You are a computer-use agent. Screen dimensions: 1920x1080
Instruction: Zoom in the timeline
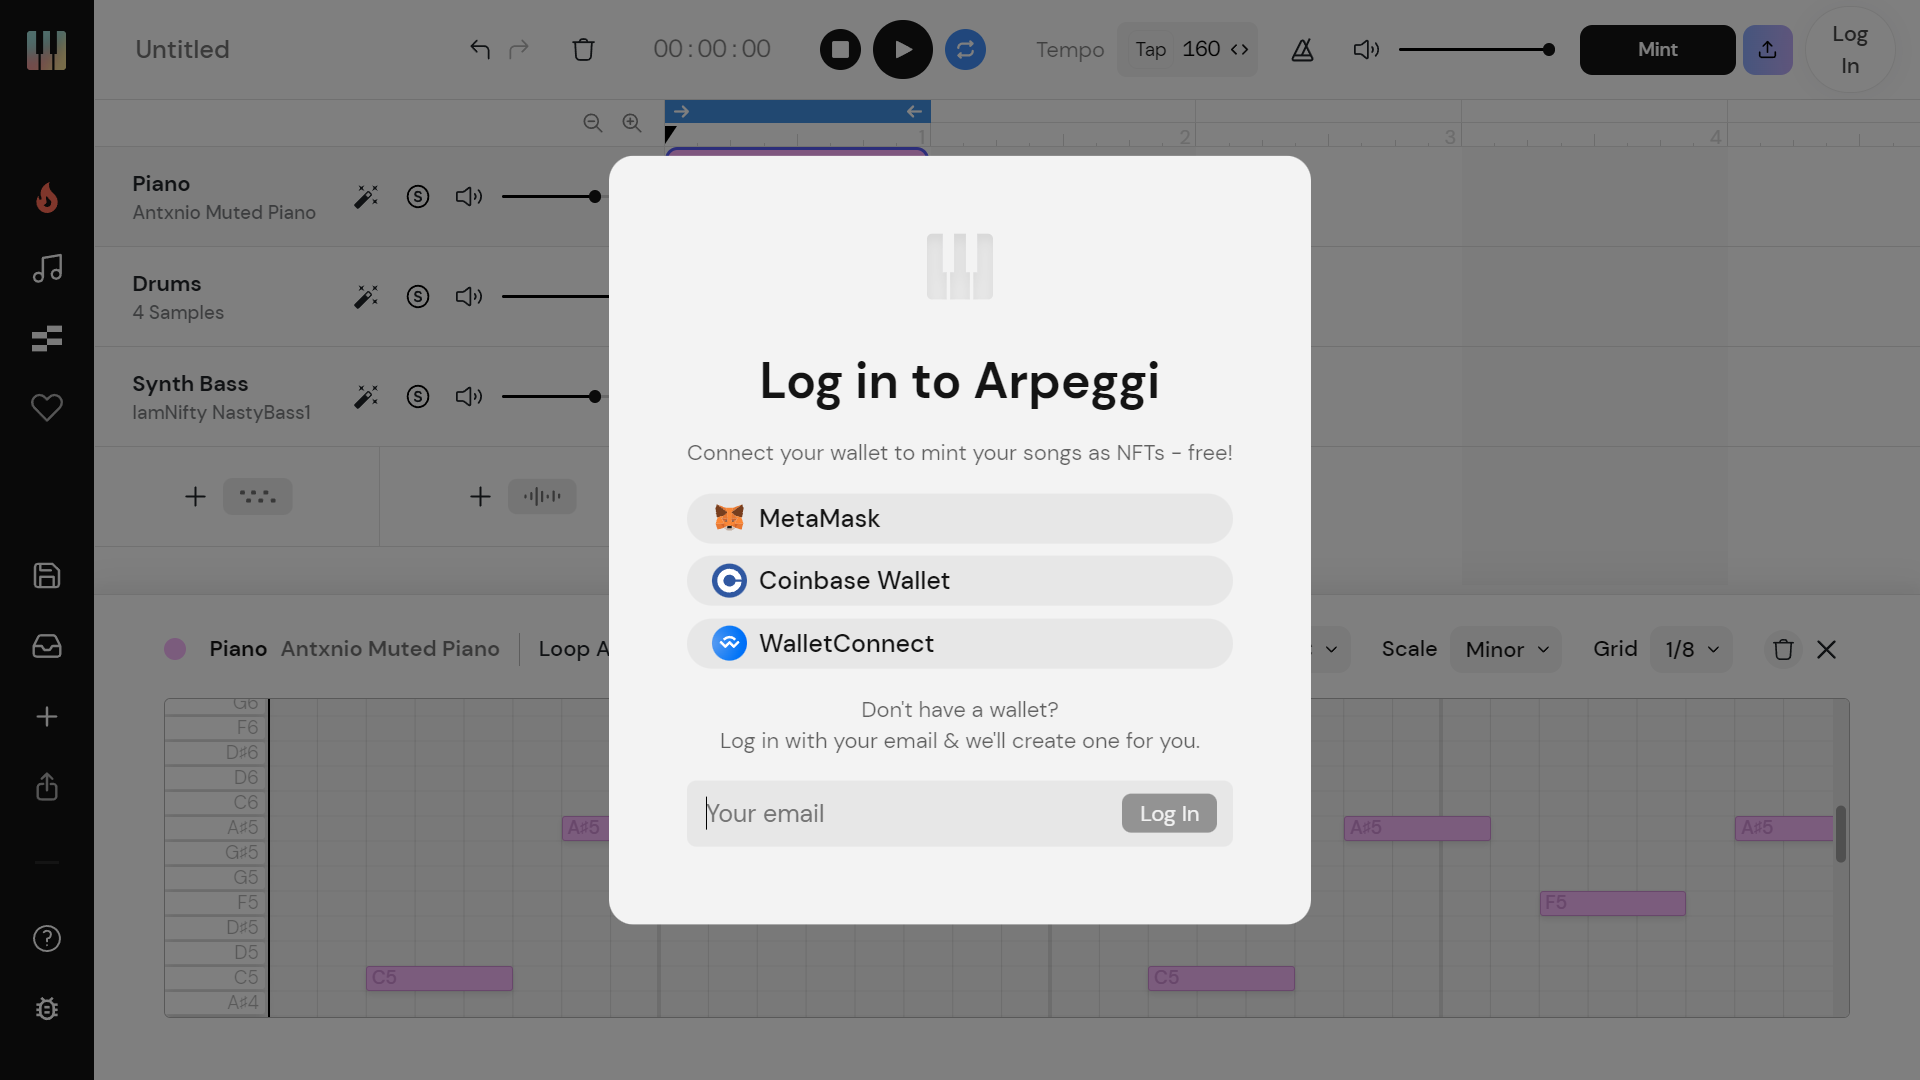(632, 122)
